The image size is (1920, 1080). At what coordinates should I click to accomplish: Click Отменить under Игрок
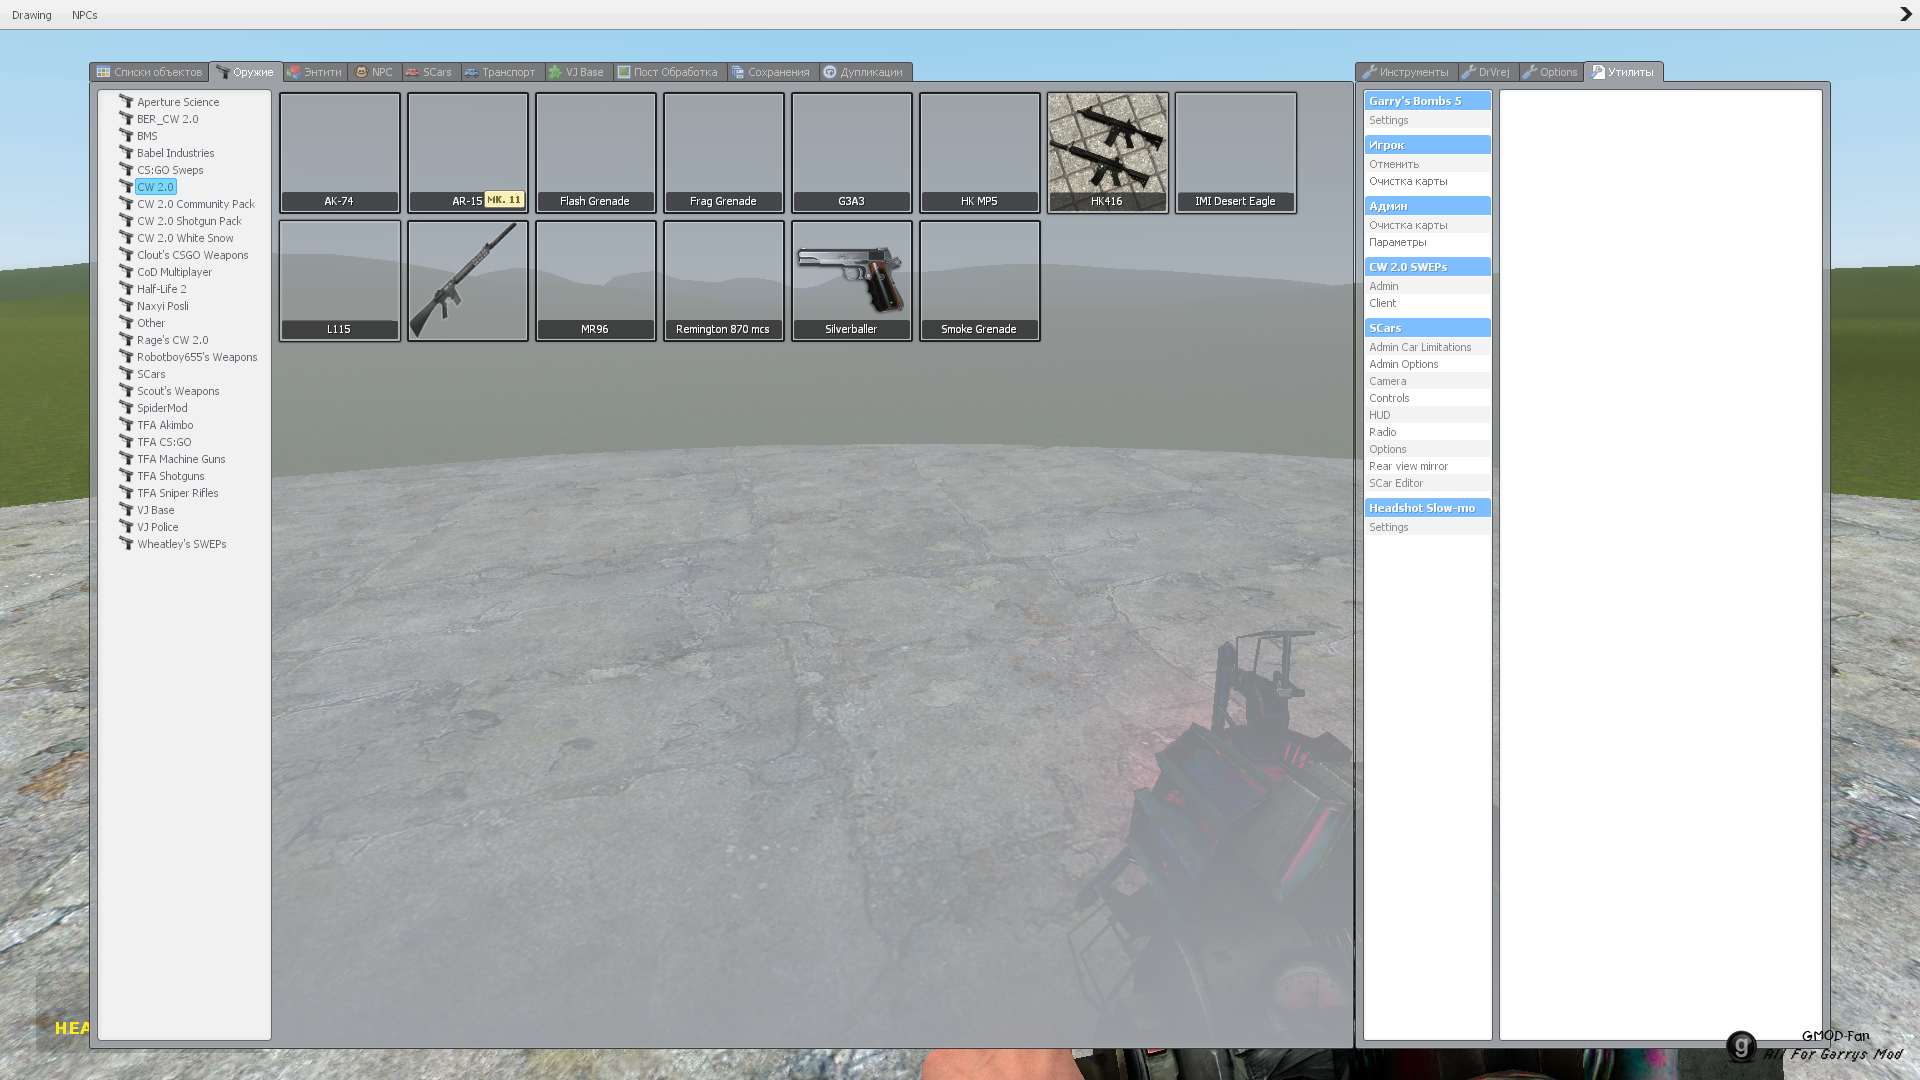pos(1427,164)
